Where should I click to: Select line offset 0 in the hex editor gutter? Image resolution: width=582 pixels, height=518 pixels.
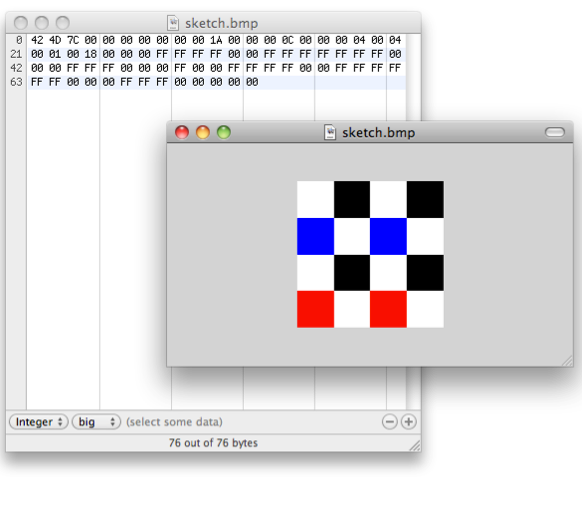point(19,40)
